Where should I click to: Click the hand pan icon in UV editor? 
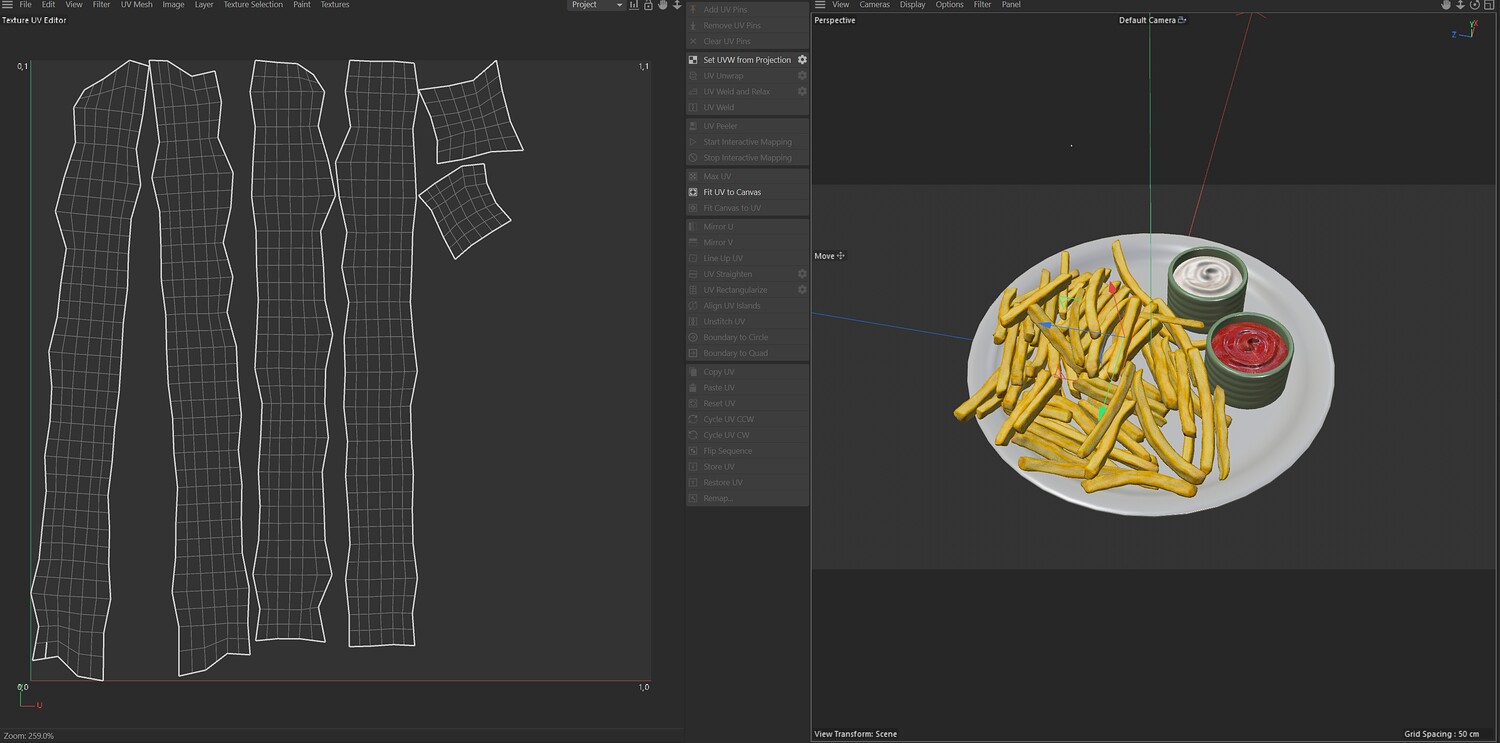click(x=662, y=5)
